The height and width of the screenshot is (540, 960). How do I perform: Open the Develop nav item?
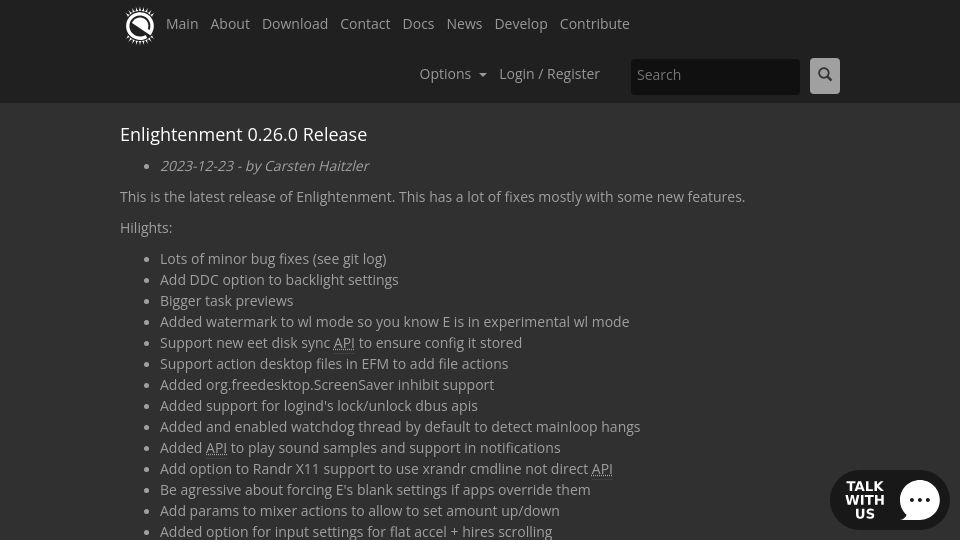pos(520,24)
